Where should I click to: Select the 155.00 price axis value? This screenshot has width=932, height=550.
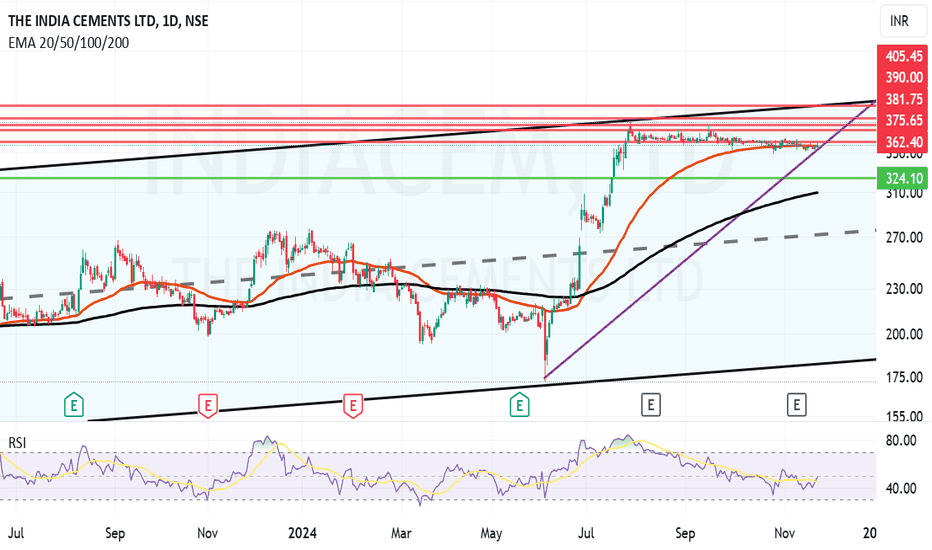[x=904, y=416]
